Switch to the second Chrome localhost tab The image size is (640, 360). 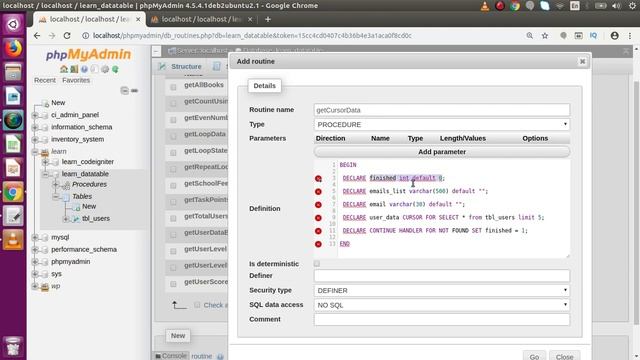pyautogui.click(x=200, y=19)
